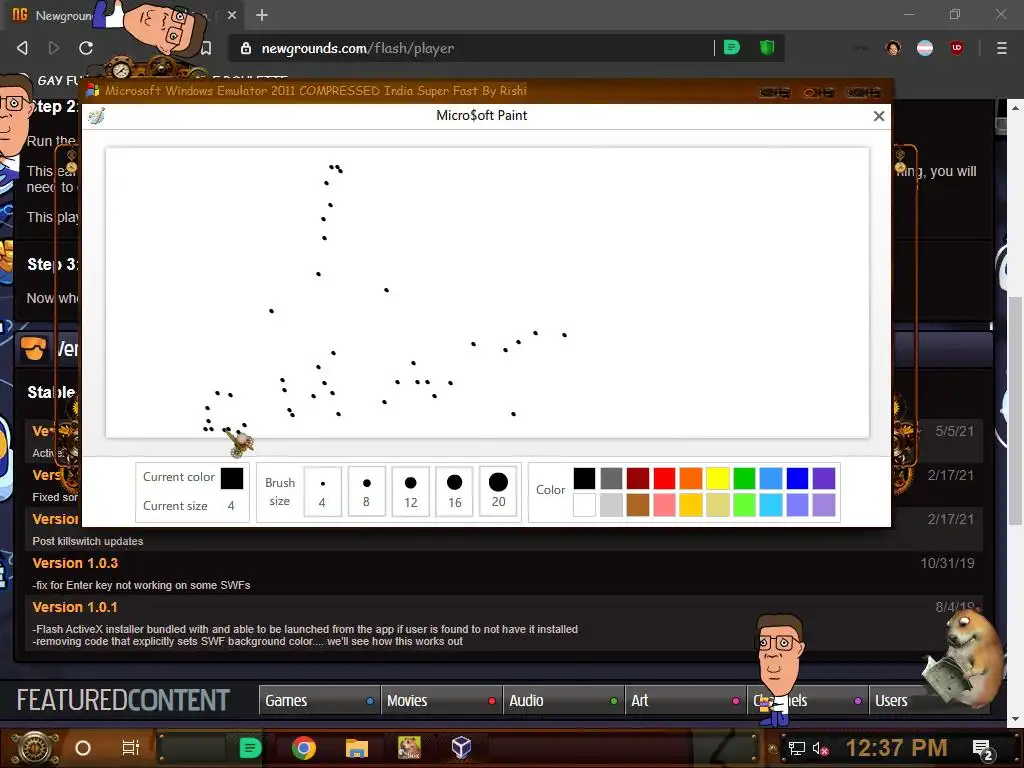Pick the purple color swatch

click(824, 478)
